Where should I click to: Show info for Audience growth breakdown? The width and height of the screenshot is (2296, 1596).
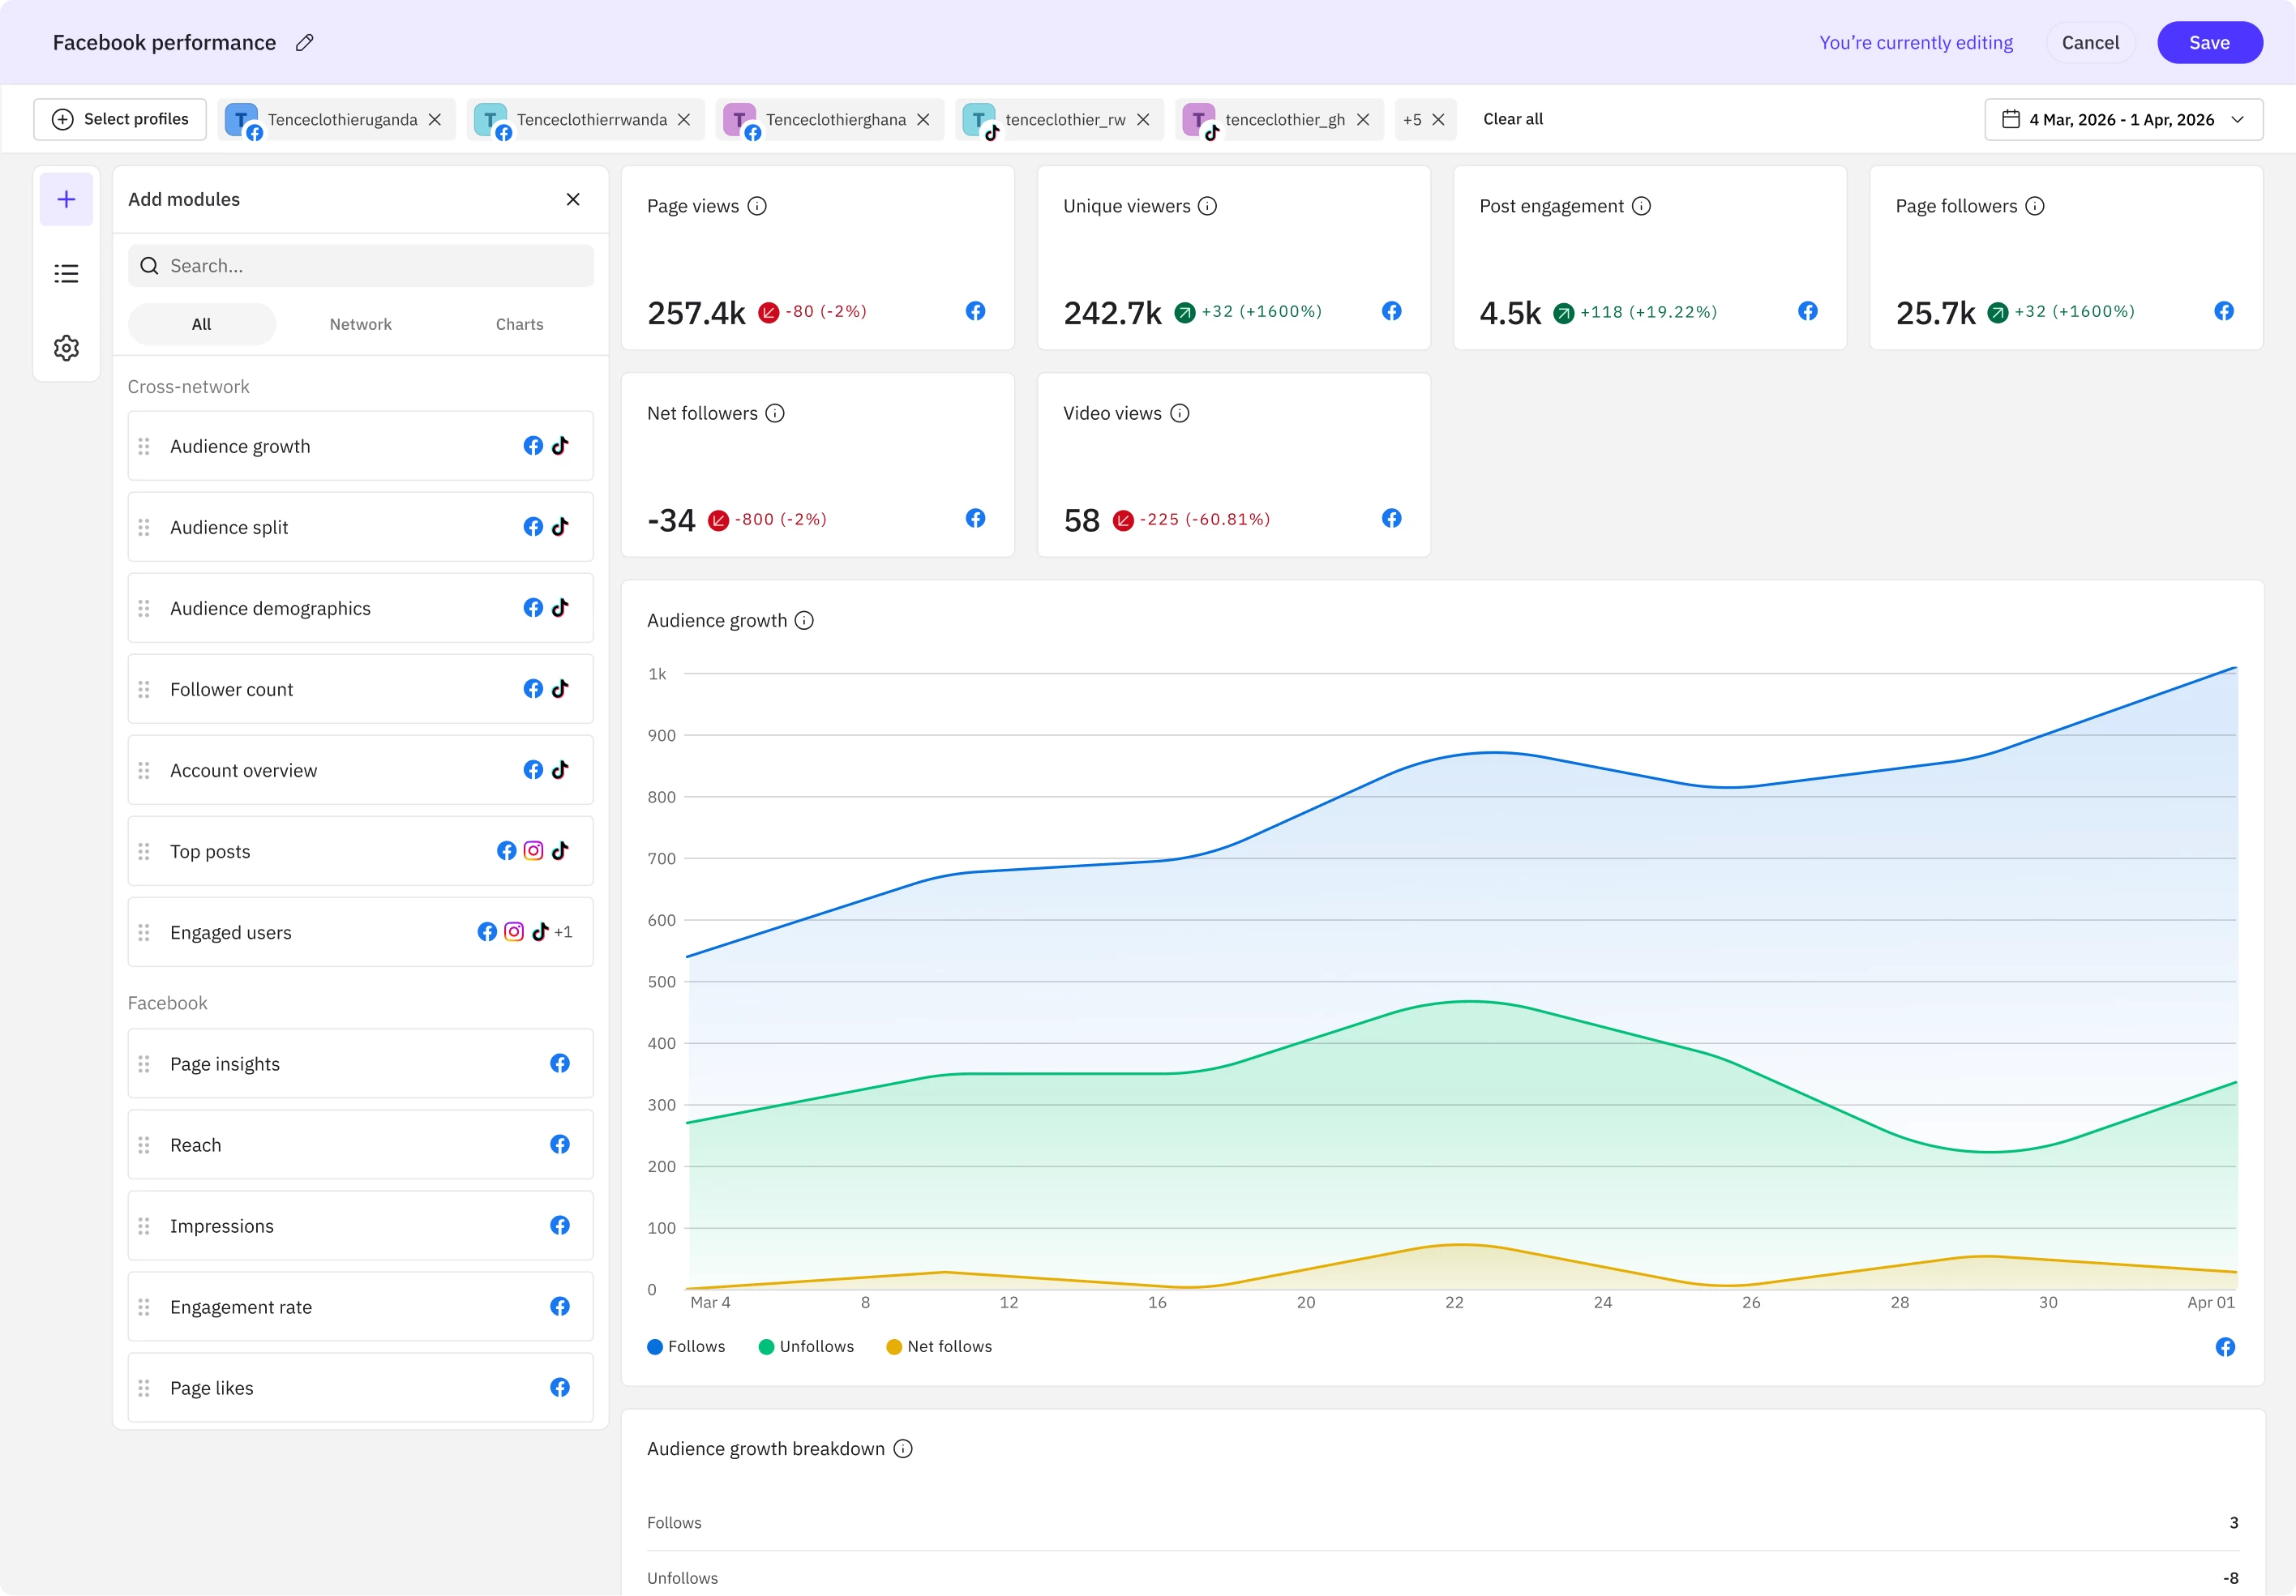point(903,1449)
